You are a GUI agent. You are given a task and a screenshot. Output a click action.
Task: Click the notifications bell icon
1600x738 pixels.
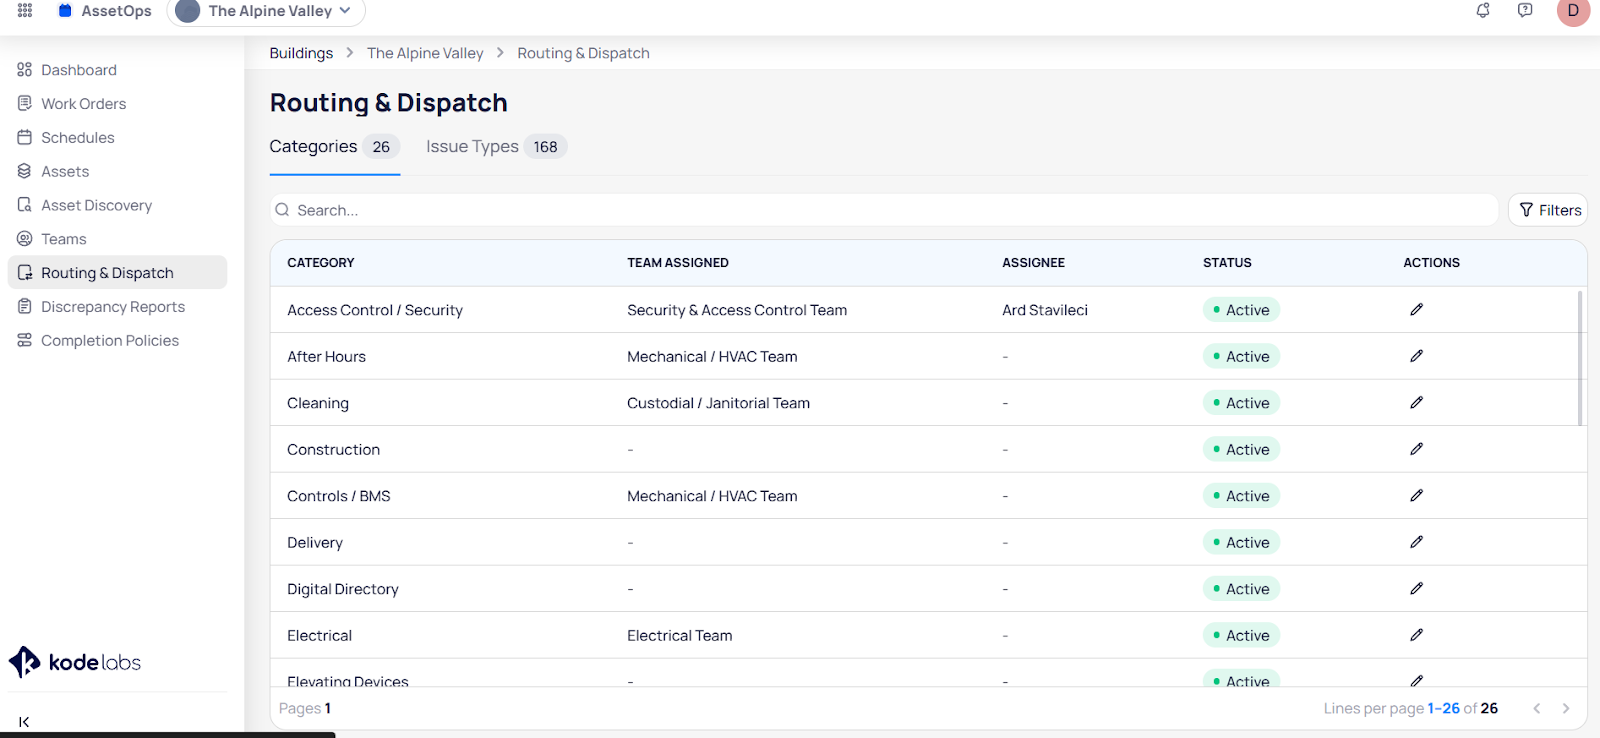[1483, 10]
